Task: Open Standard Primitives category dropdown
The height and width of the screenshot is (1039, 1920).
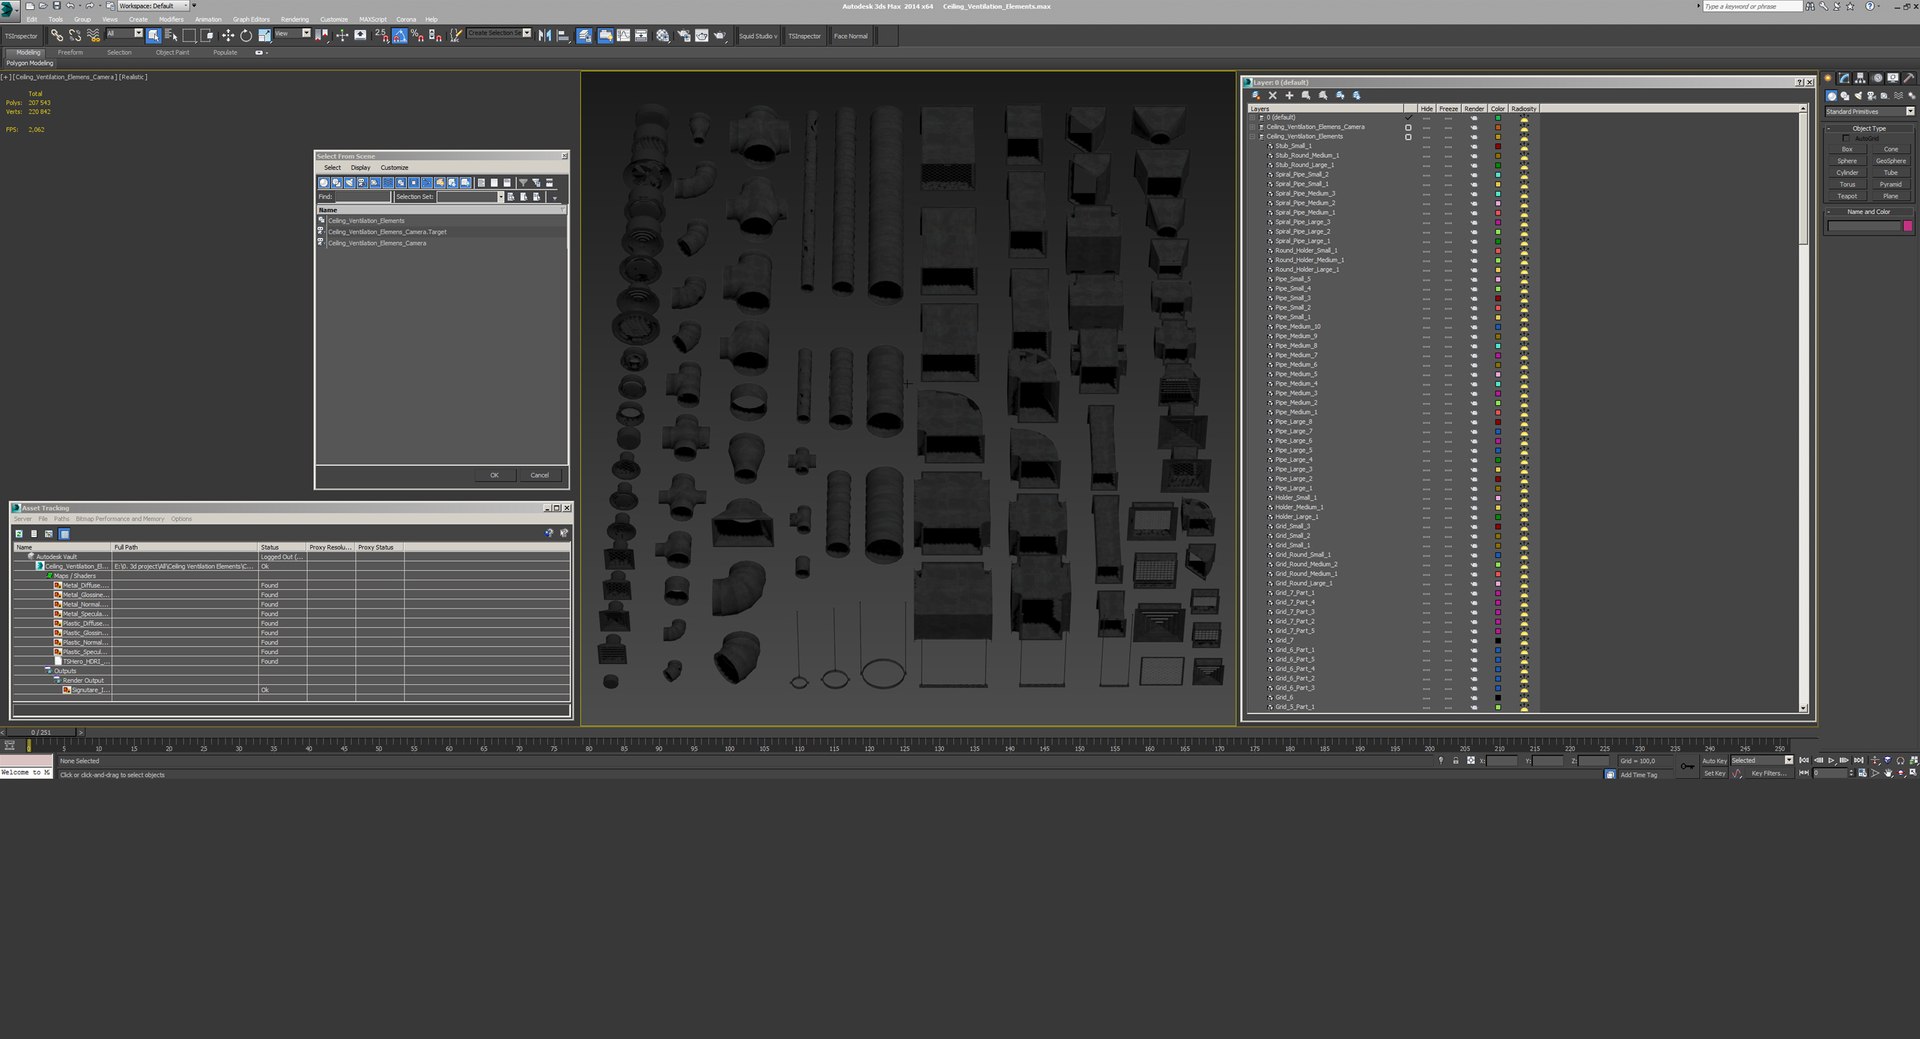Action: (x=1869, y=112)
